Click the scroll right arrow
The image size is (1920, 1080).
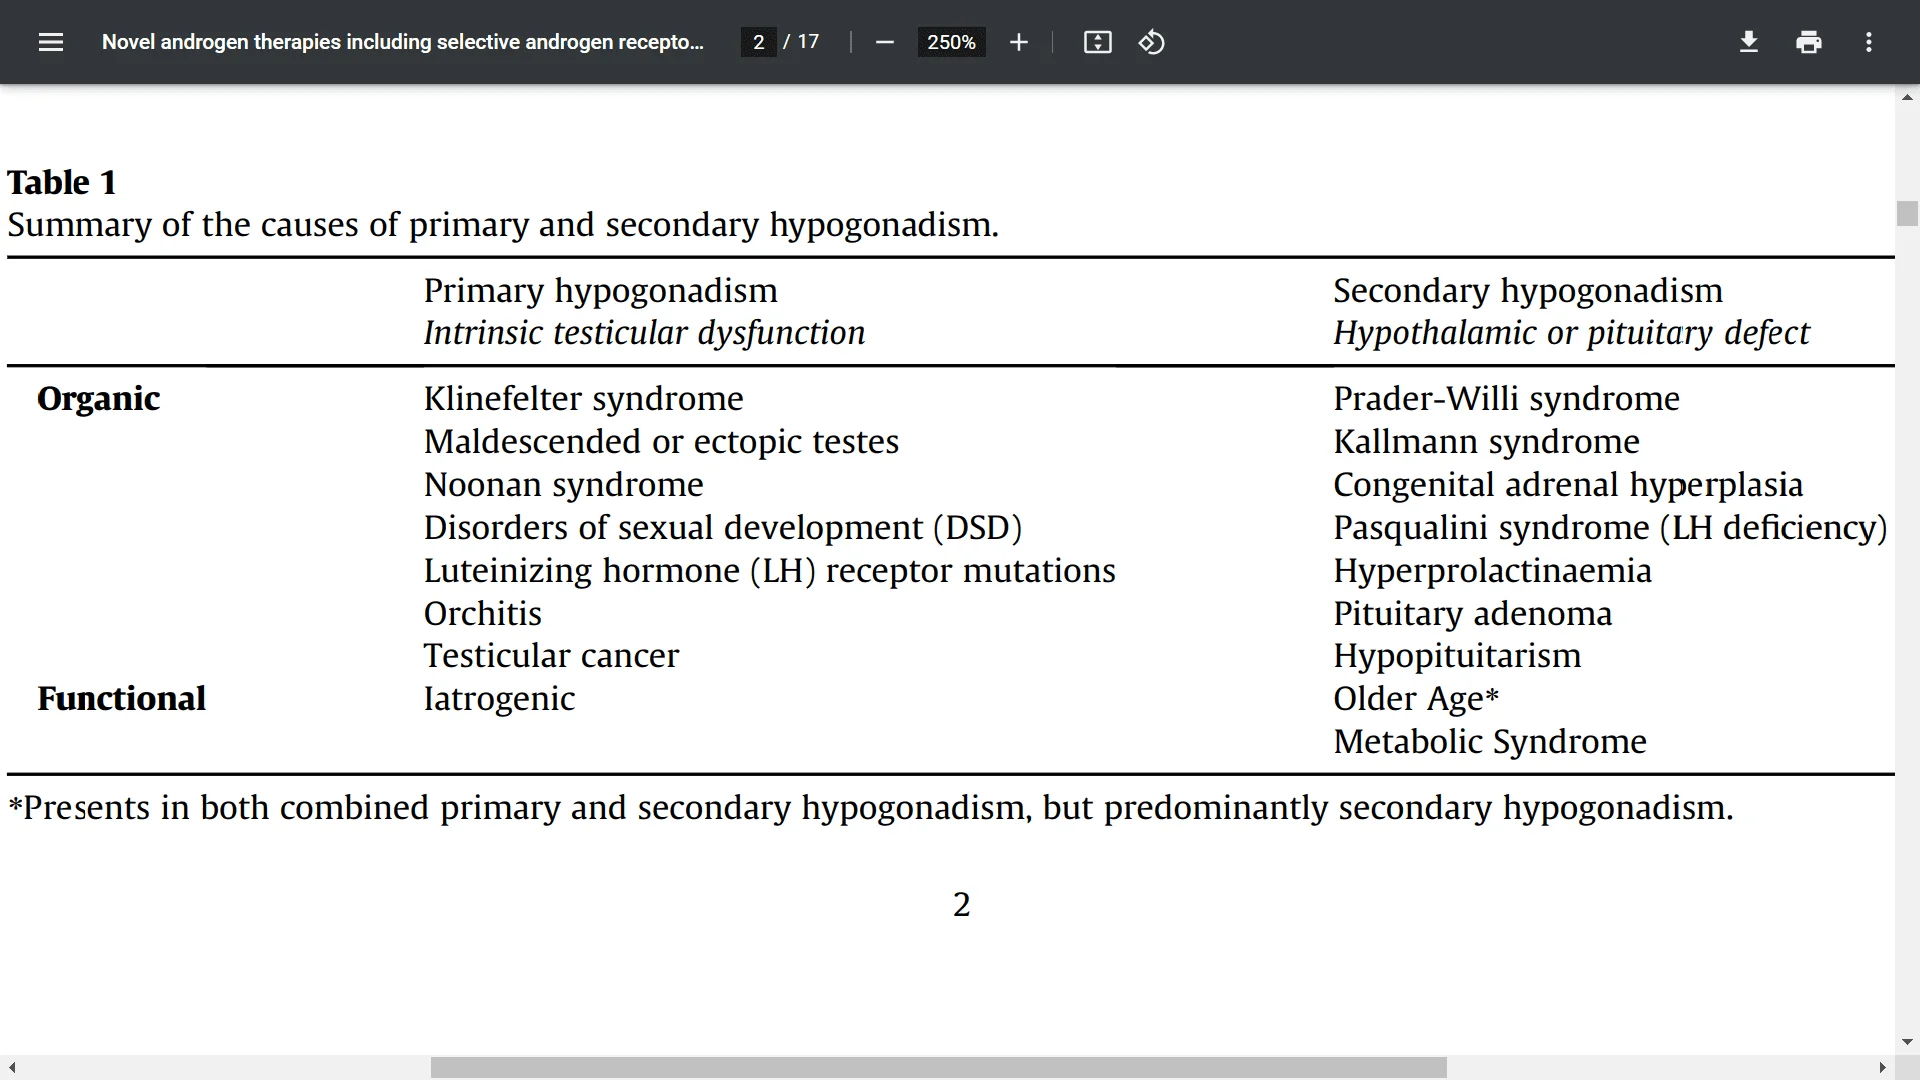click(x=1882, y=1068)
